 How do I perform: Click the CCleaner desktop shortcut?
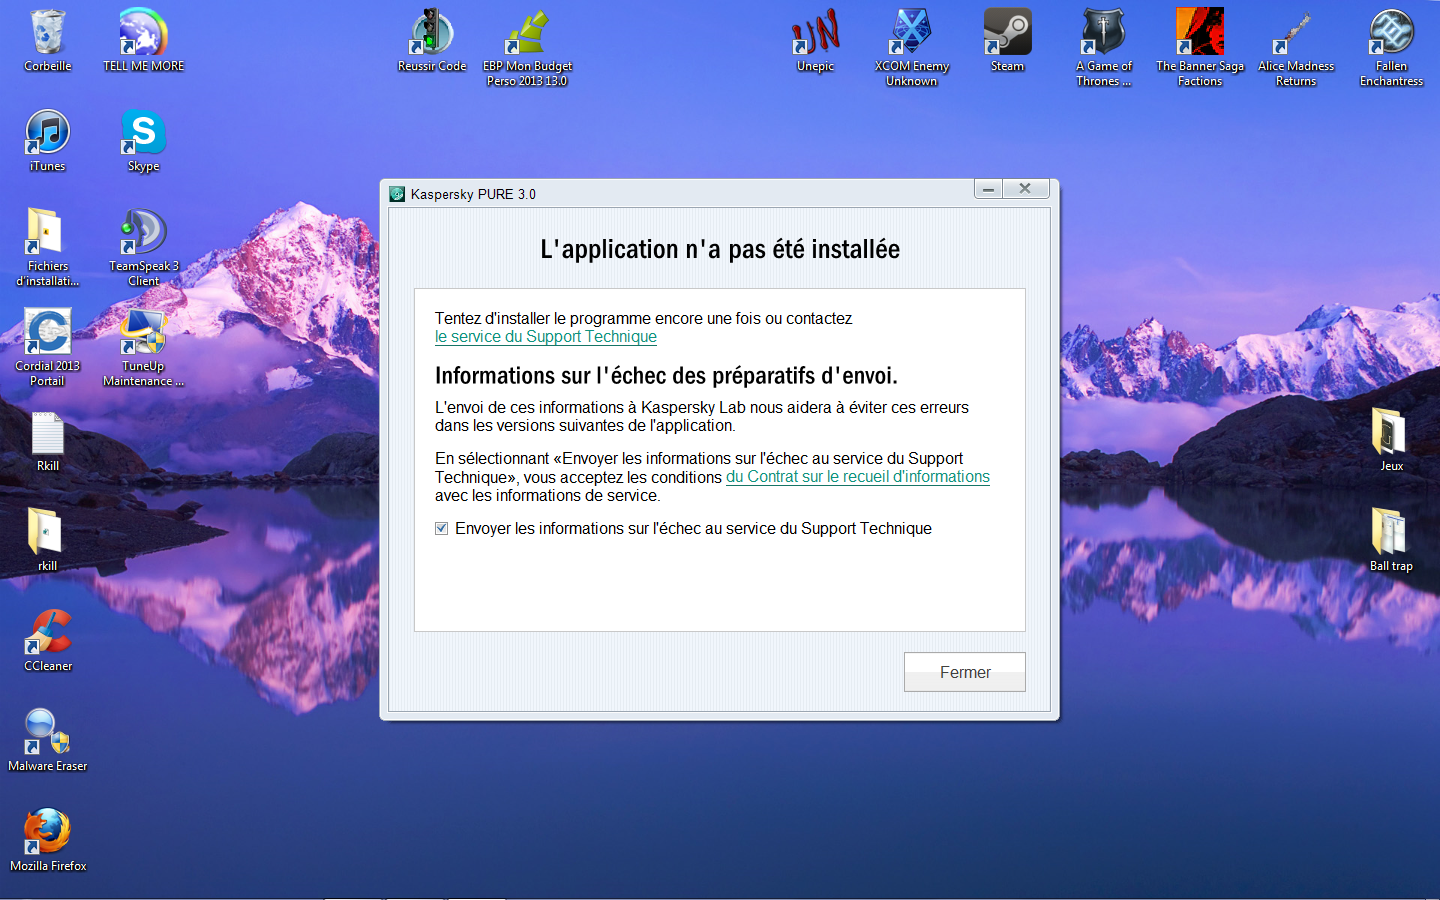(48, 640)
